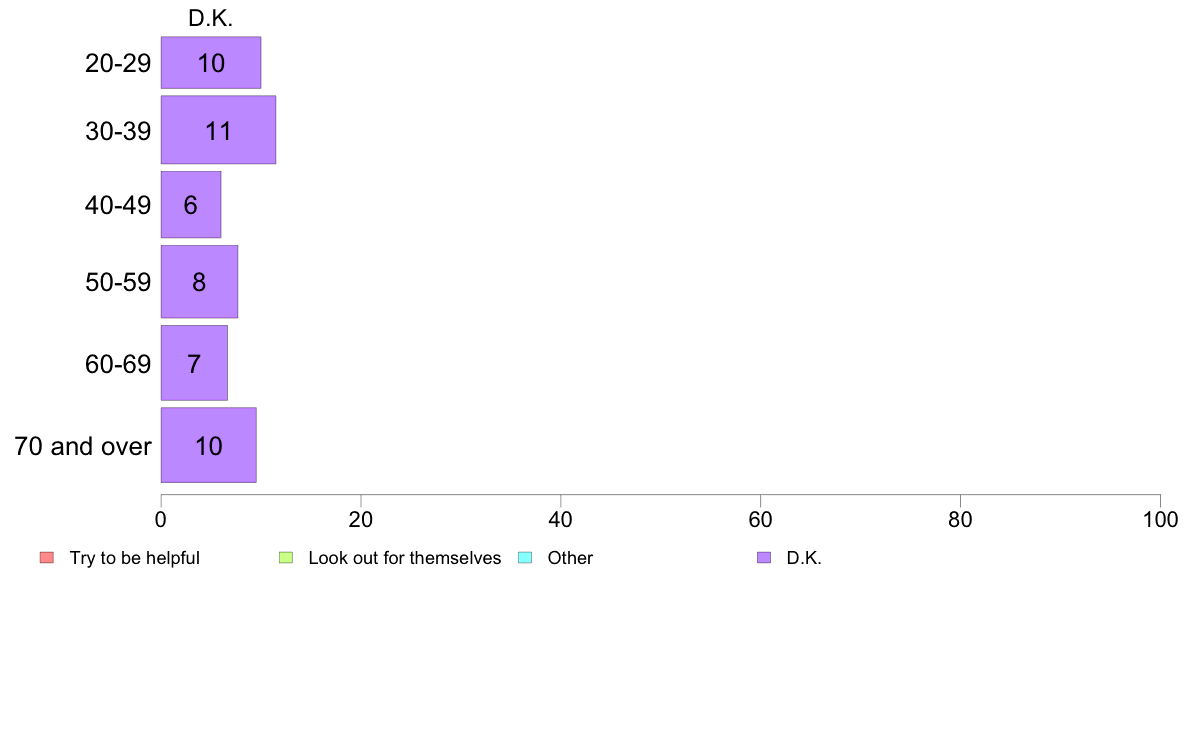
Task: Click the D.K. legend label text
Action: (804, 558)
